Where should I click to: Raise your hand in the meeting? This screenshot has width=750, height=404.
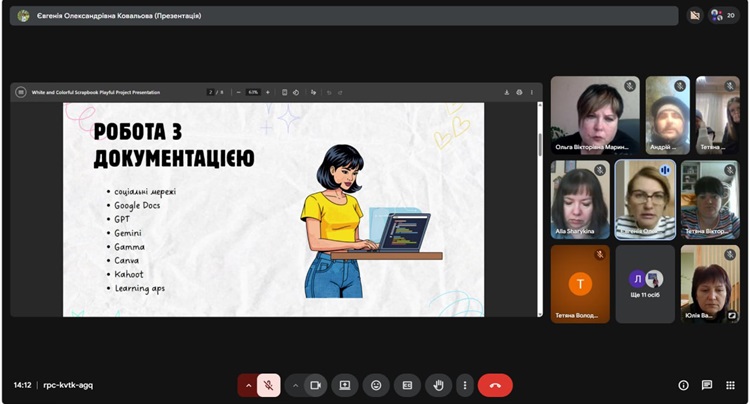click(x=437, y=385)
